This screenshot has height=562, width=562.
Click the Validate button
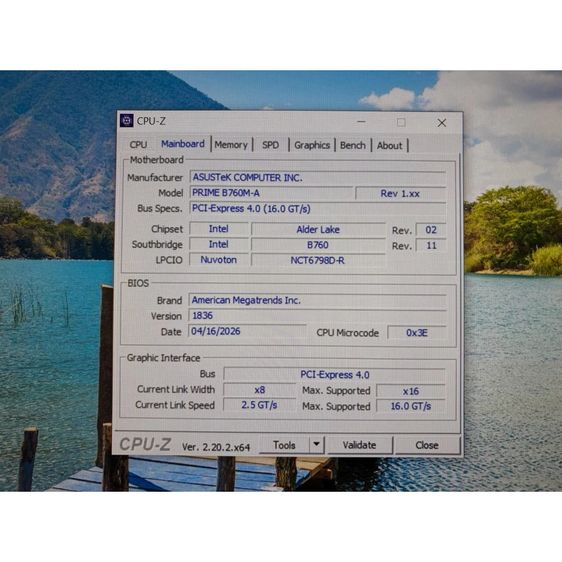[x=359, y=445]
